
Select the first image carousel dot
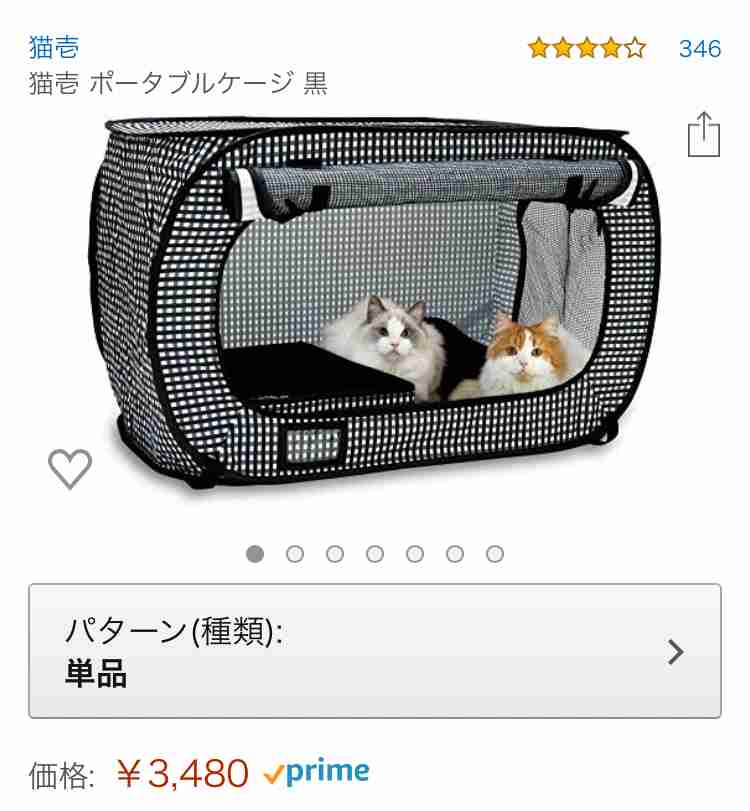(x=254, y=554)
